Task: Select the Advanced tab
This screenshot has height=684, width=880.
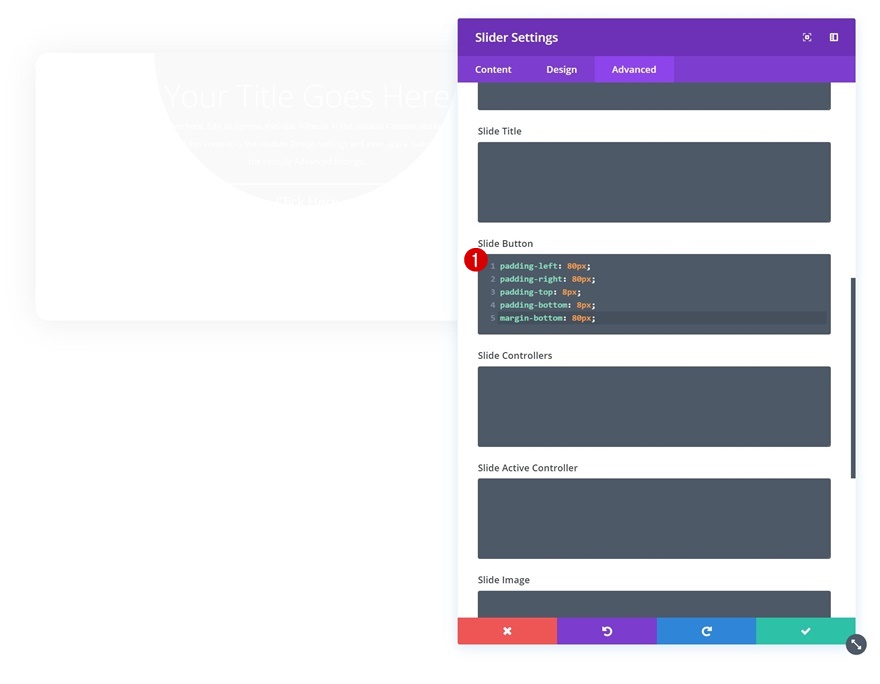Action: pos(634,70)
